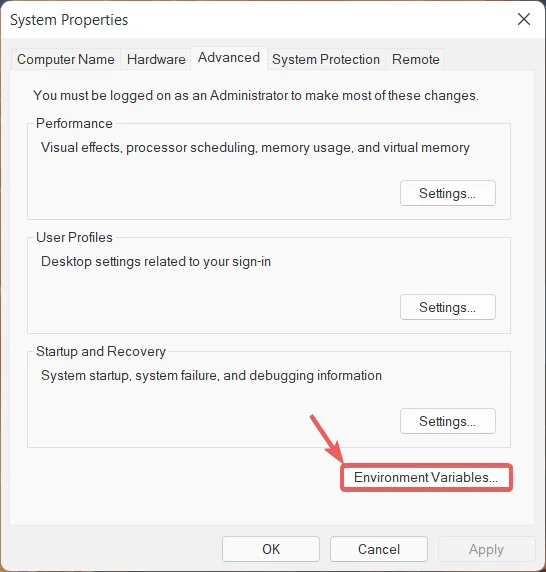
Task: Click the red arrow pointing at Environment Variables
Action: 326,438
